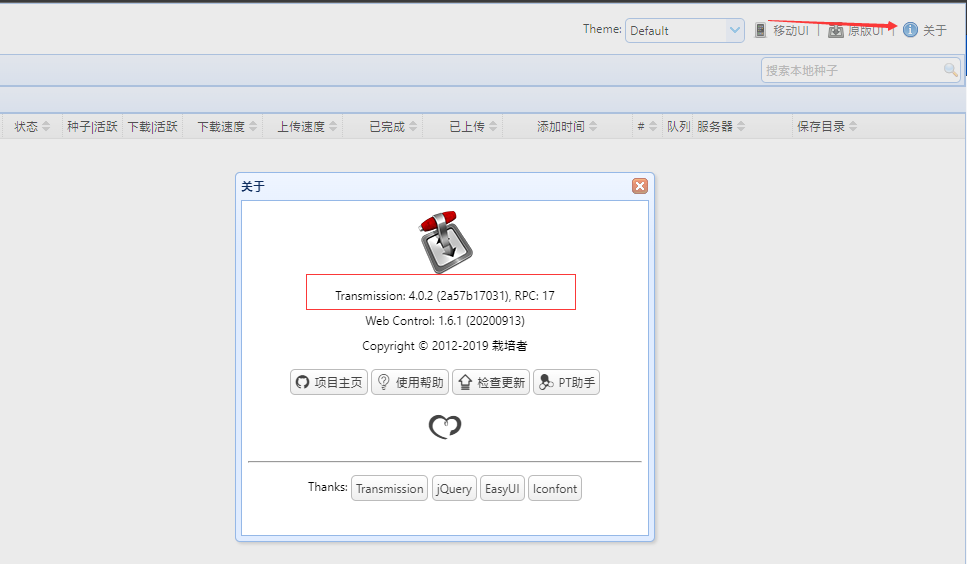Open the PT助手 button
Image resolution: width=967 pixels, height=564 pixels.
(x=566, y=382)
